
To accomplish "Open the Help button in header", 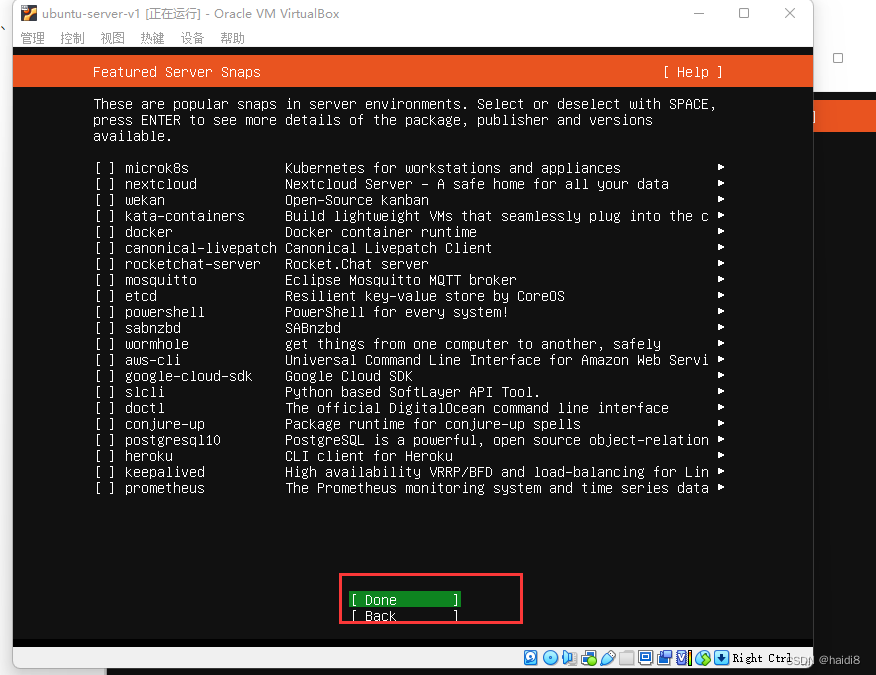I will tap(693, 72).
